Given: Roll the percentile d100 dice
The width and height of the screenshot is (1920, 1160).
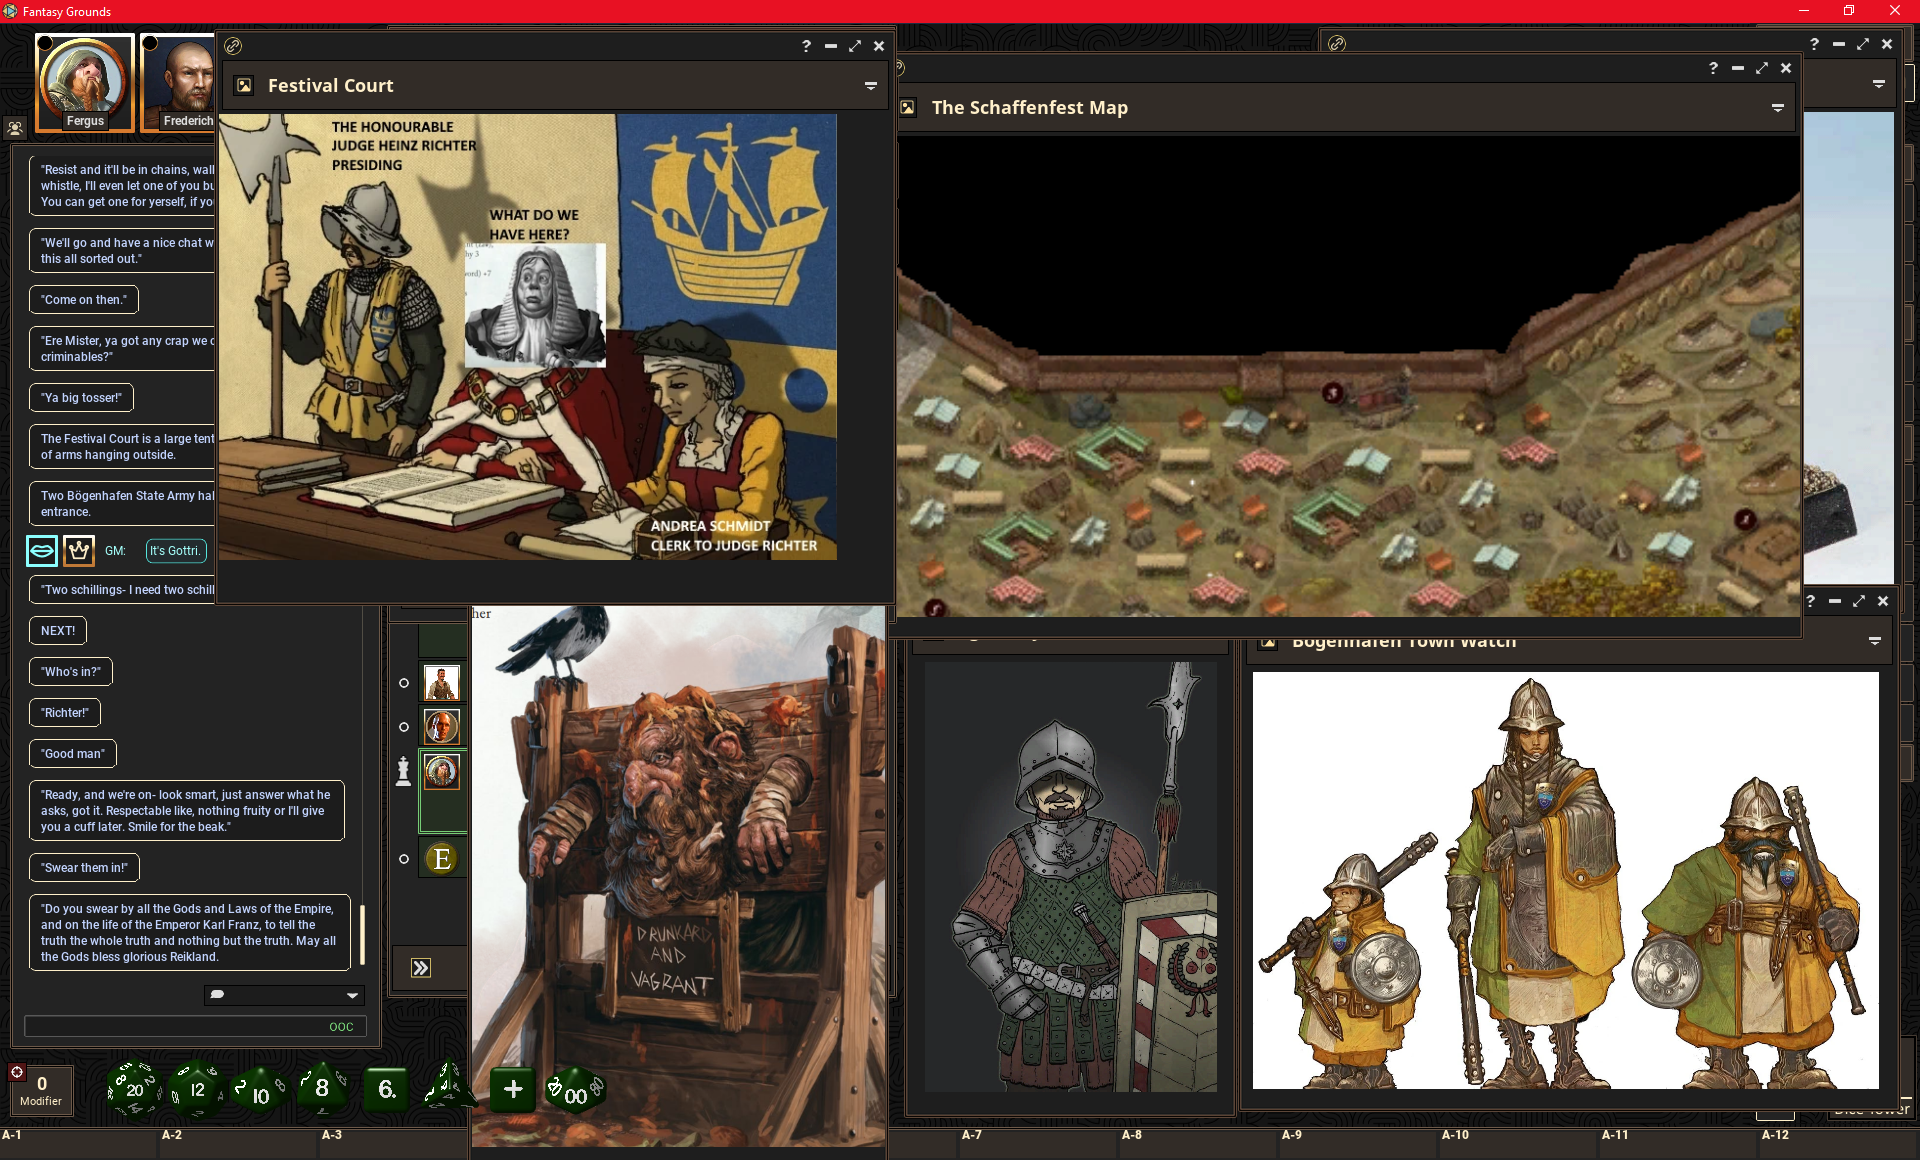Looking at the screenshot, I should tap(574, 1090).
